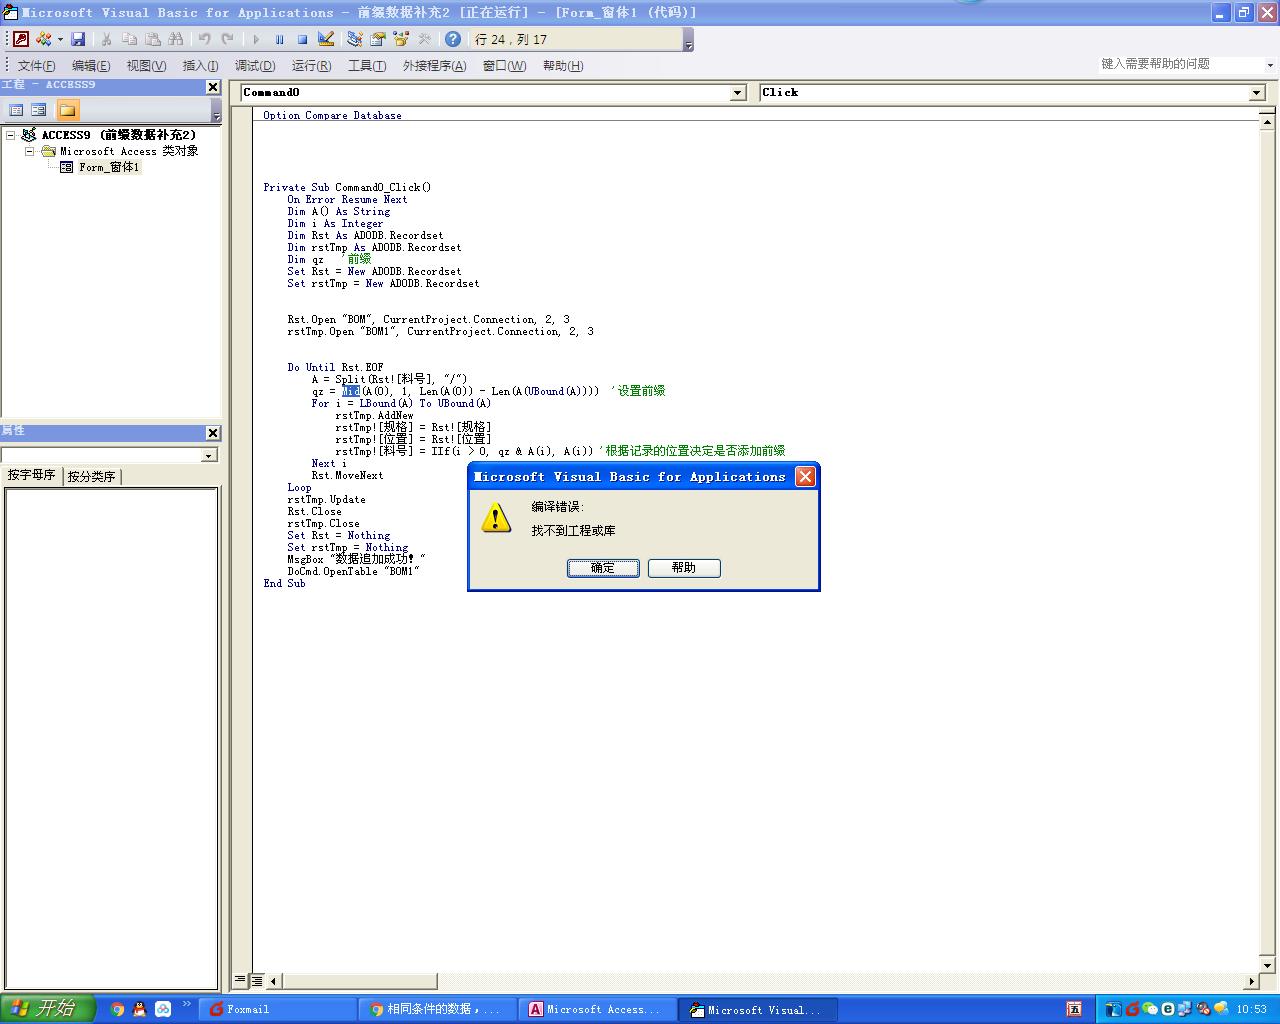Collapse Microsoft Access 类对象 folder node
Viewport: 1280px width, 1024px height.
(x=29, y=151)
